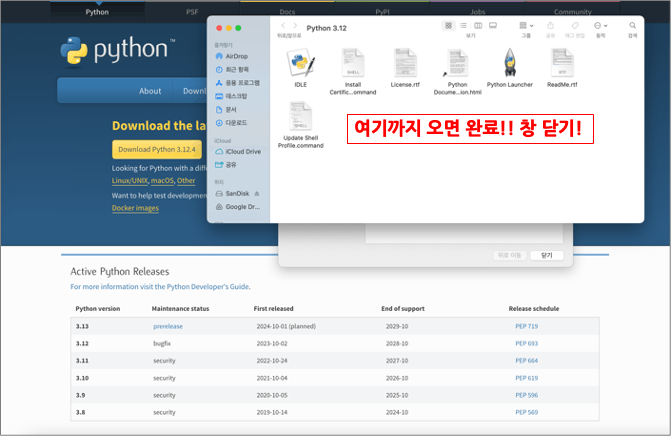Close the Python 3.12 Finder window
Viewport: 671px width, 436px height.
[219, 28]
